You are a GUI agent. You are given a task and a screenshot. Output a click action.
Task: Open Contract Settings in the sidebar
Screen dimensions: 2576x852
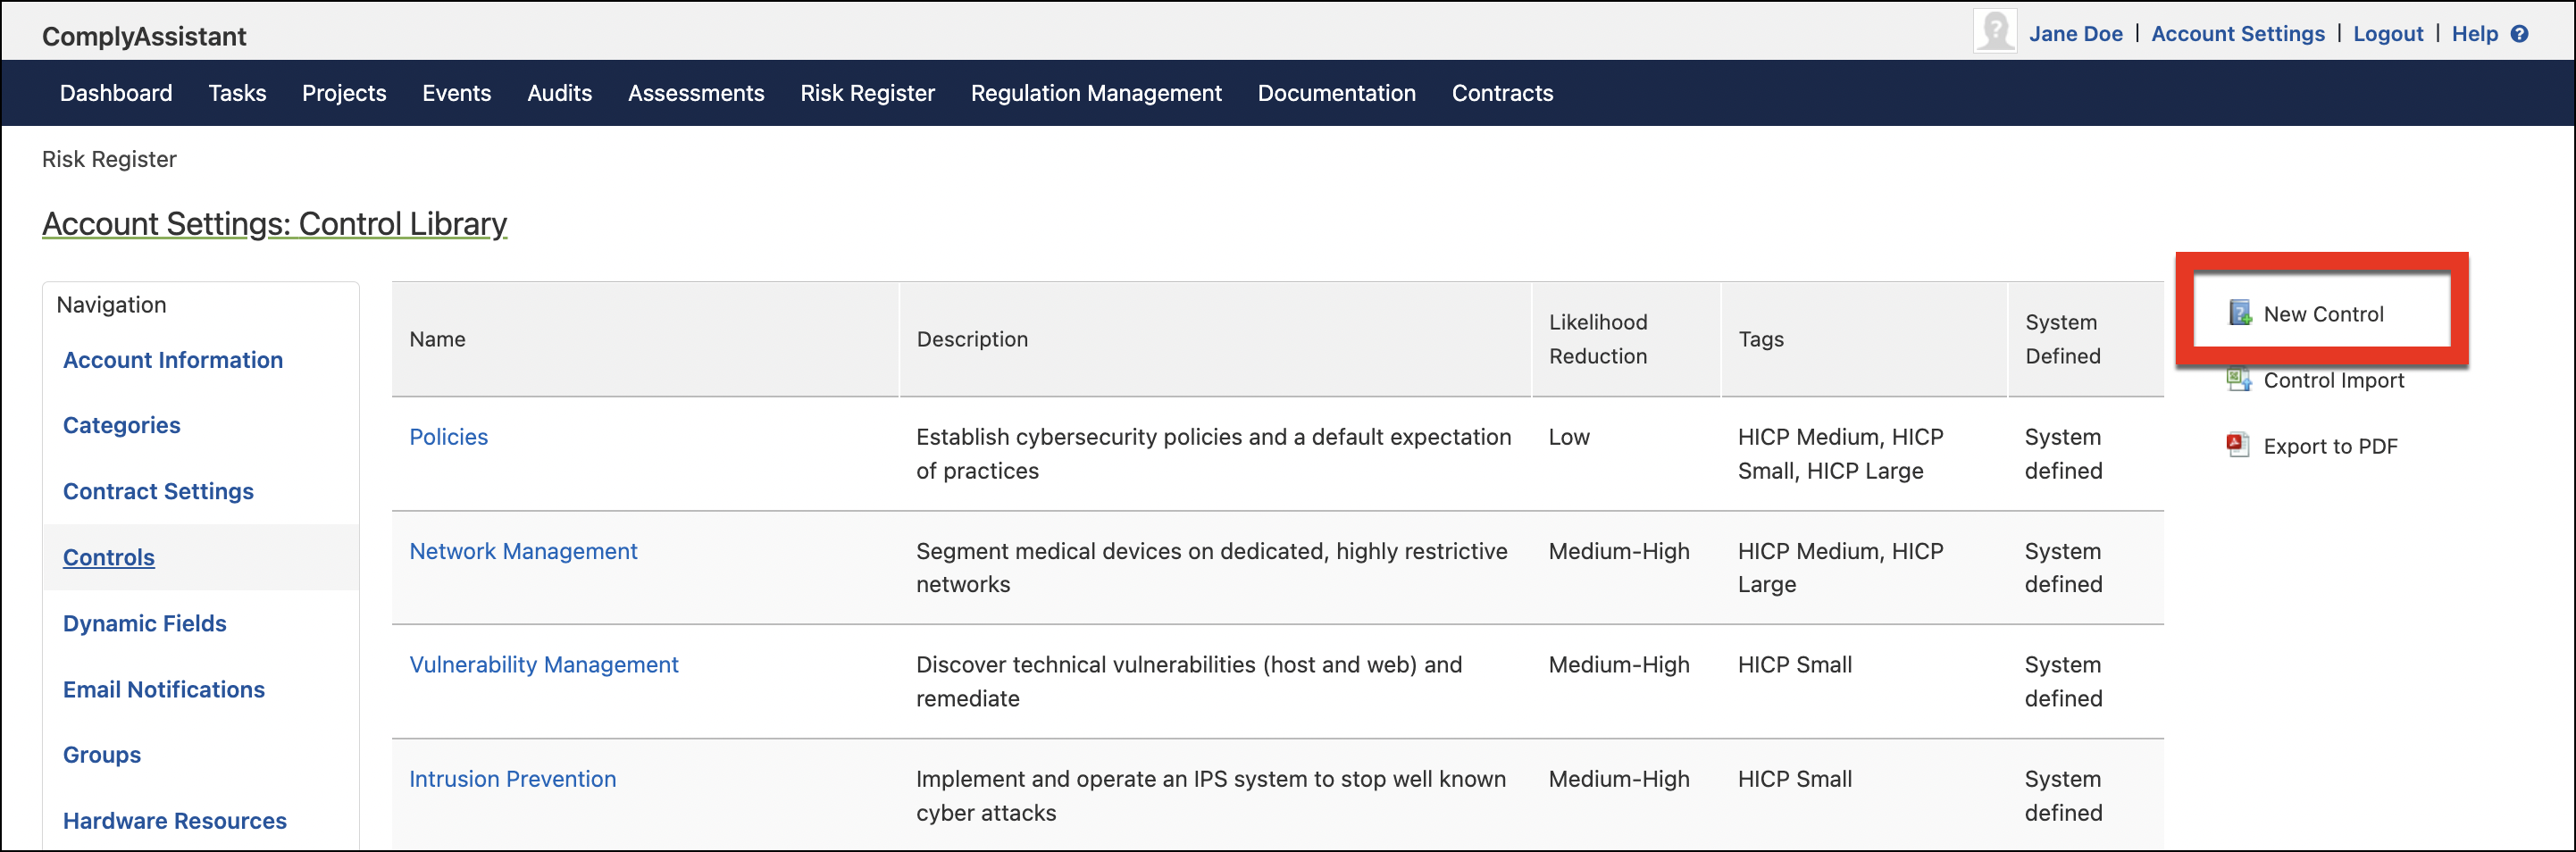point(158,492)
